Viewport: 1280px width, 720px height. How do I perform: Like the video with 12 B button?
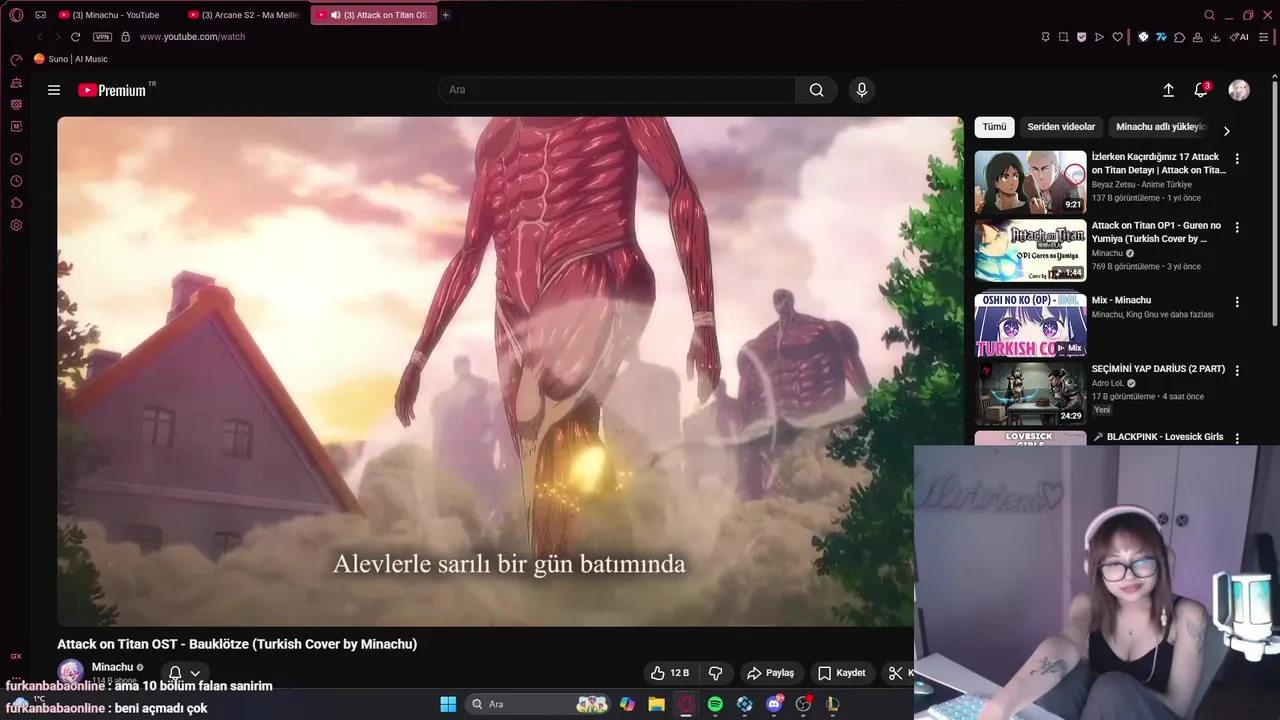[x=670, y=673]
